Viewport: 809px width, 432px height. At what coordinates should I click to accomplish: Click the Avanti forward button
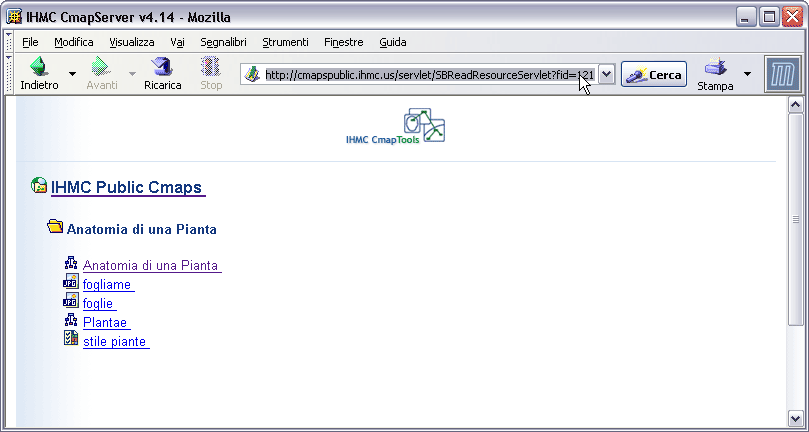pyautogui.click(x=102, y=74)
